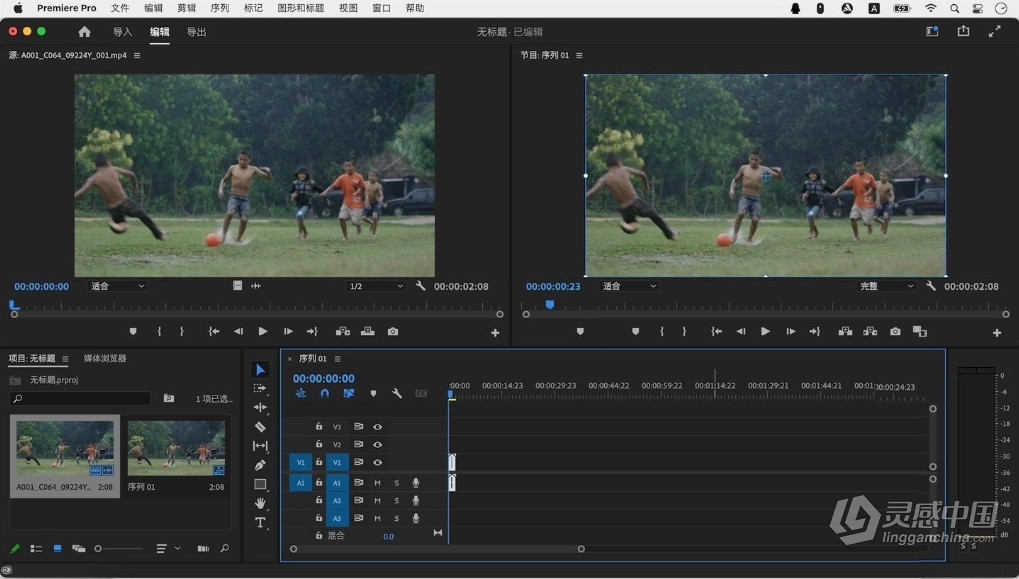The height and width of the screenshot is (579, 1019).
Task: Open Program playback resolution dropdown 完整
Action: (886, 286)
